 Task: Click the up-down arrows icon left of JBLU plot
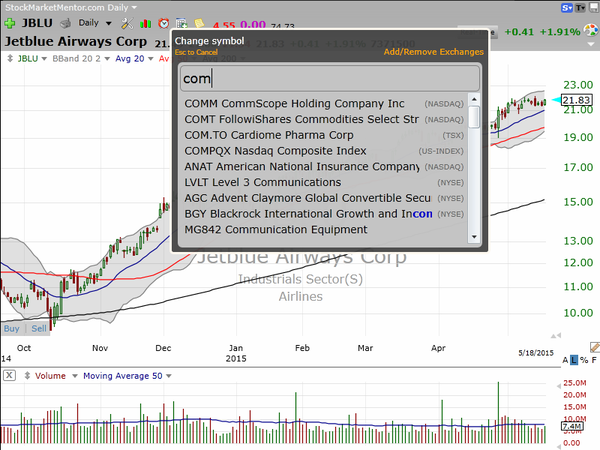click(x=10, y=59)
